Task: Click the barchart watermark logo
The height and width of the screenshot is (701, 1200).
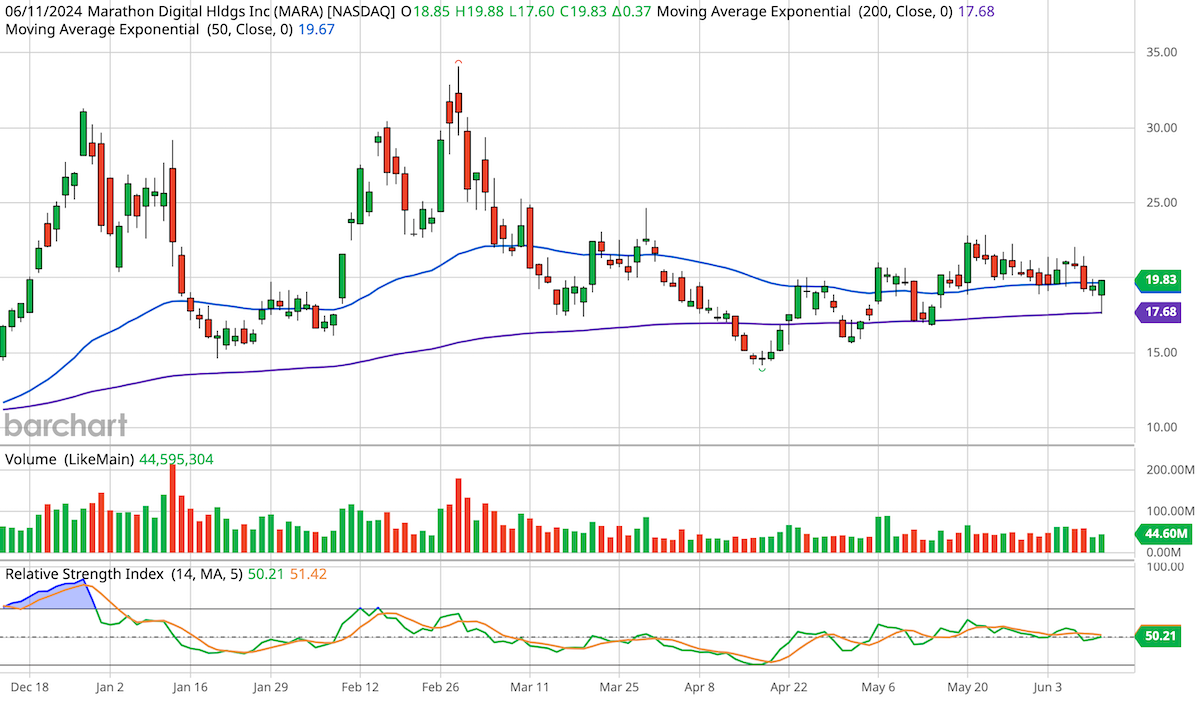Action: [64, 425]
